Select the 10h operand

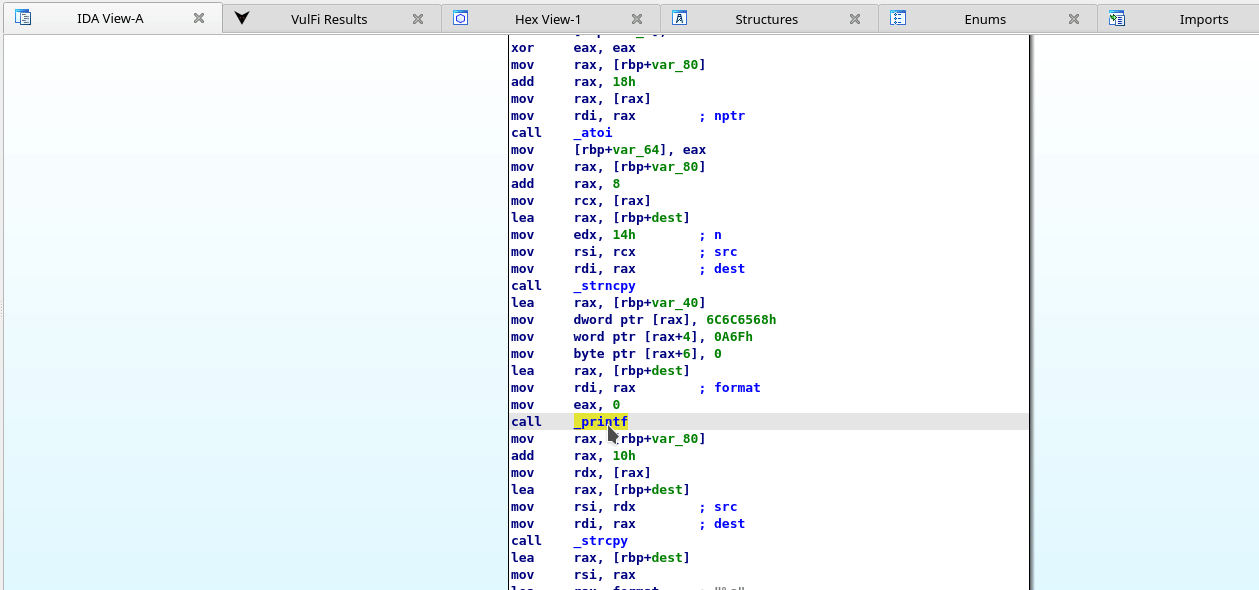click(624, 456)
